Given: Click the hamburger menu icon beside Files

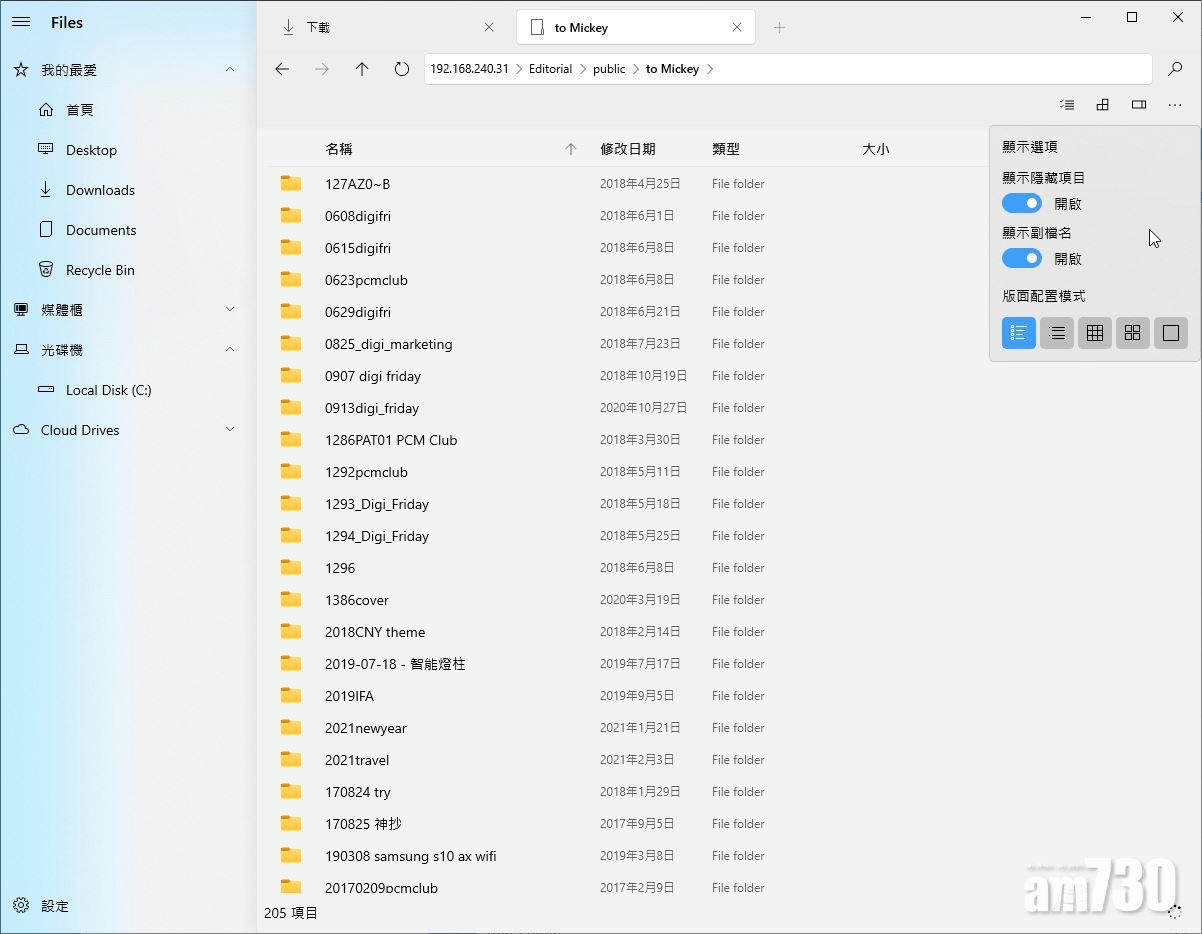Looking at the screenshot, I should coord(20,22).
